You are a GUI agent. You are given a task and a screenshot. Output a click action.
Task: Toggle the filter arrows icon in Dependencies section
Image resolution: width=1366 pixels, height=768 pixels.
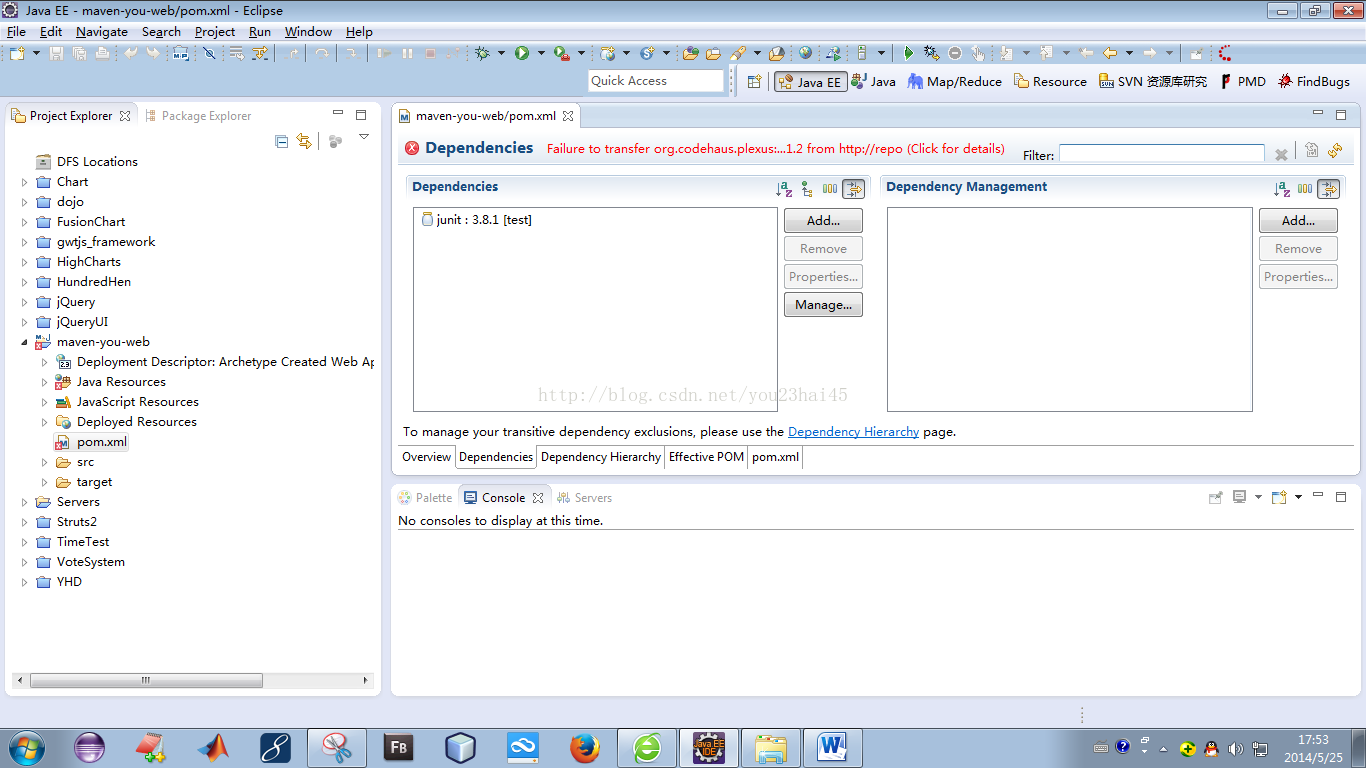(x=853, y=188)
